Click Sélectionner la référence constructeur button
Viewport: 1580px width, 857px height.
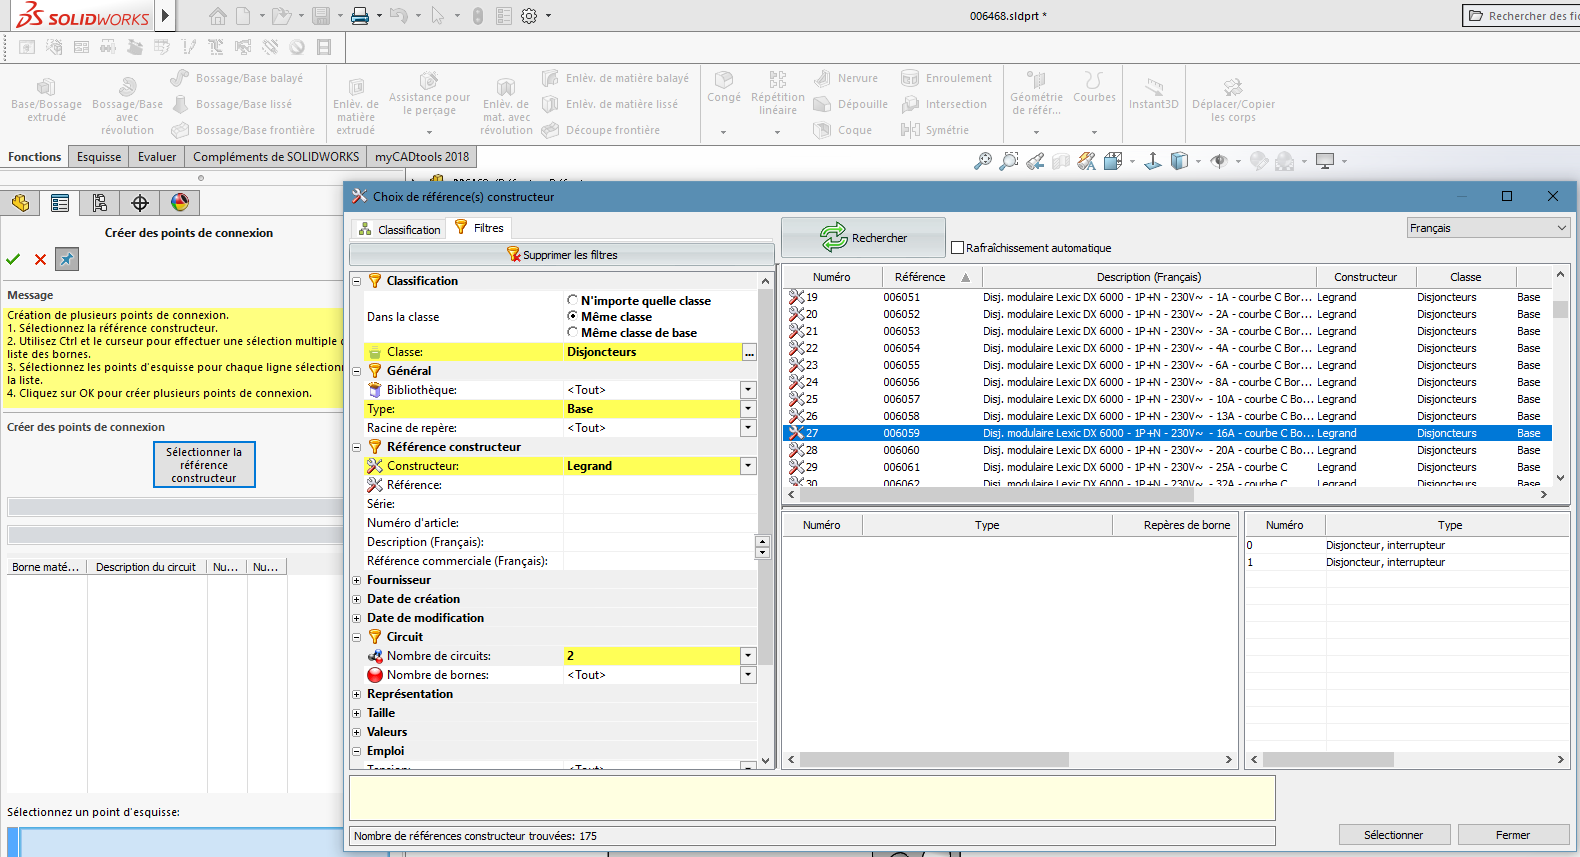(204, 465)
